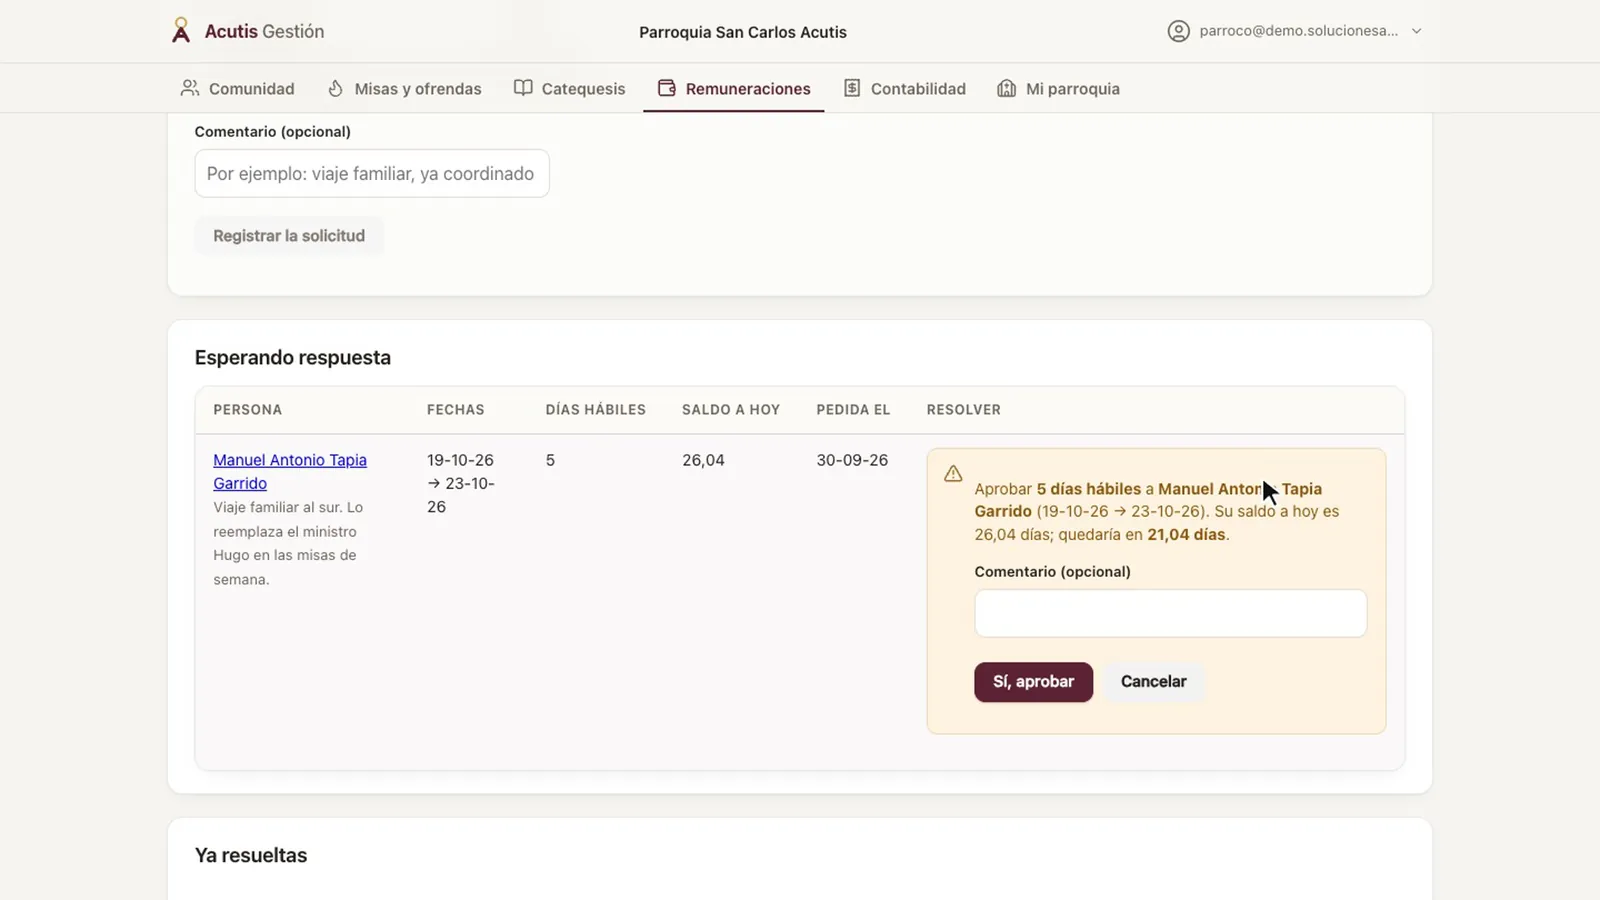
Task: Click the Ya resueltas heading
Action: click(x=251, y=856)
